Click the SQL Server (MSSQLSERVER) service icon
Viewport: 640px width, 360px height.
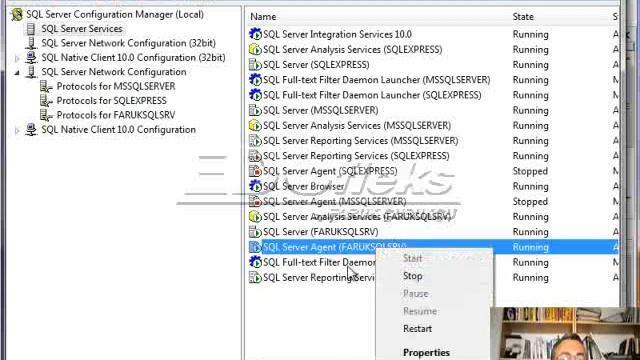[x=255, y=110]
